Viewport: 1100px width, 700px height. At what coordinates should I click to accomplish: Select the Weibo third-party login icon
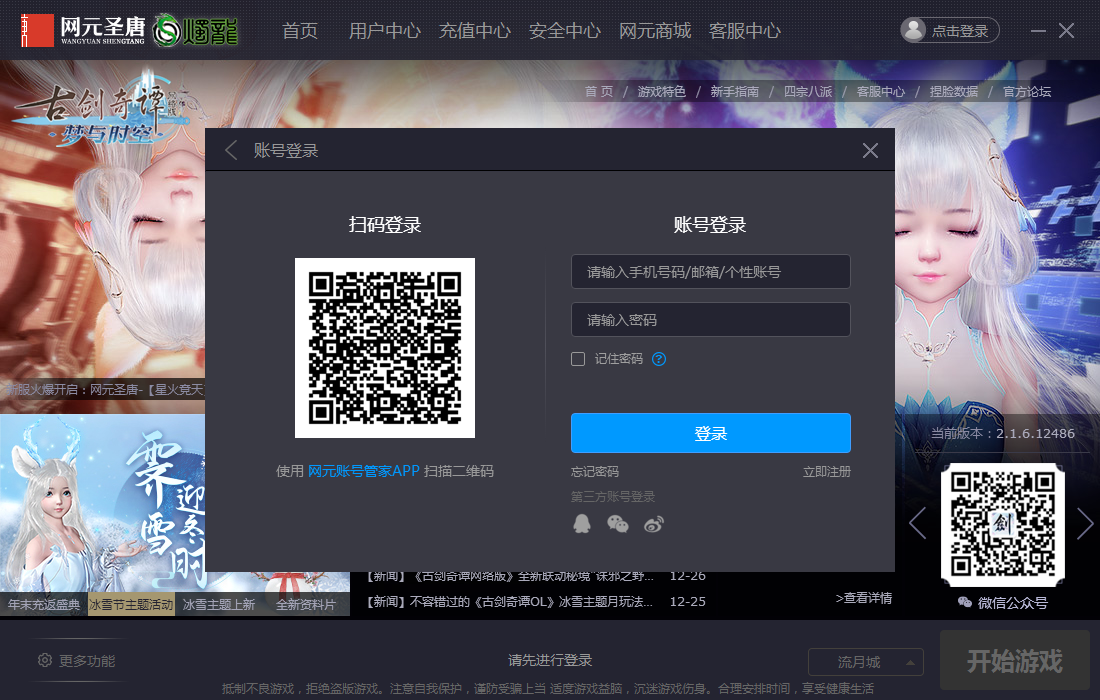coord(653,523)
